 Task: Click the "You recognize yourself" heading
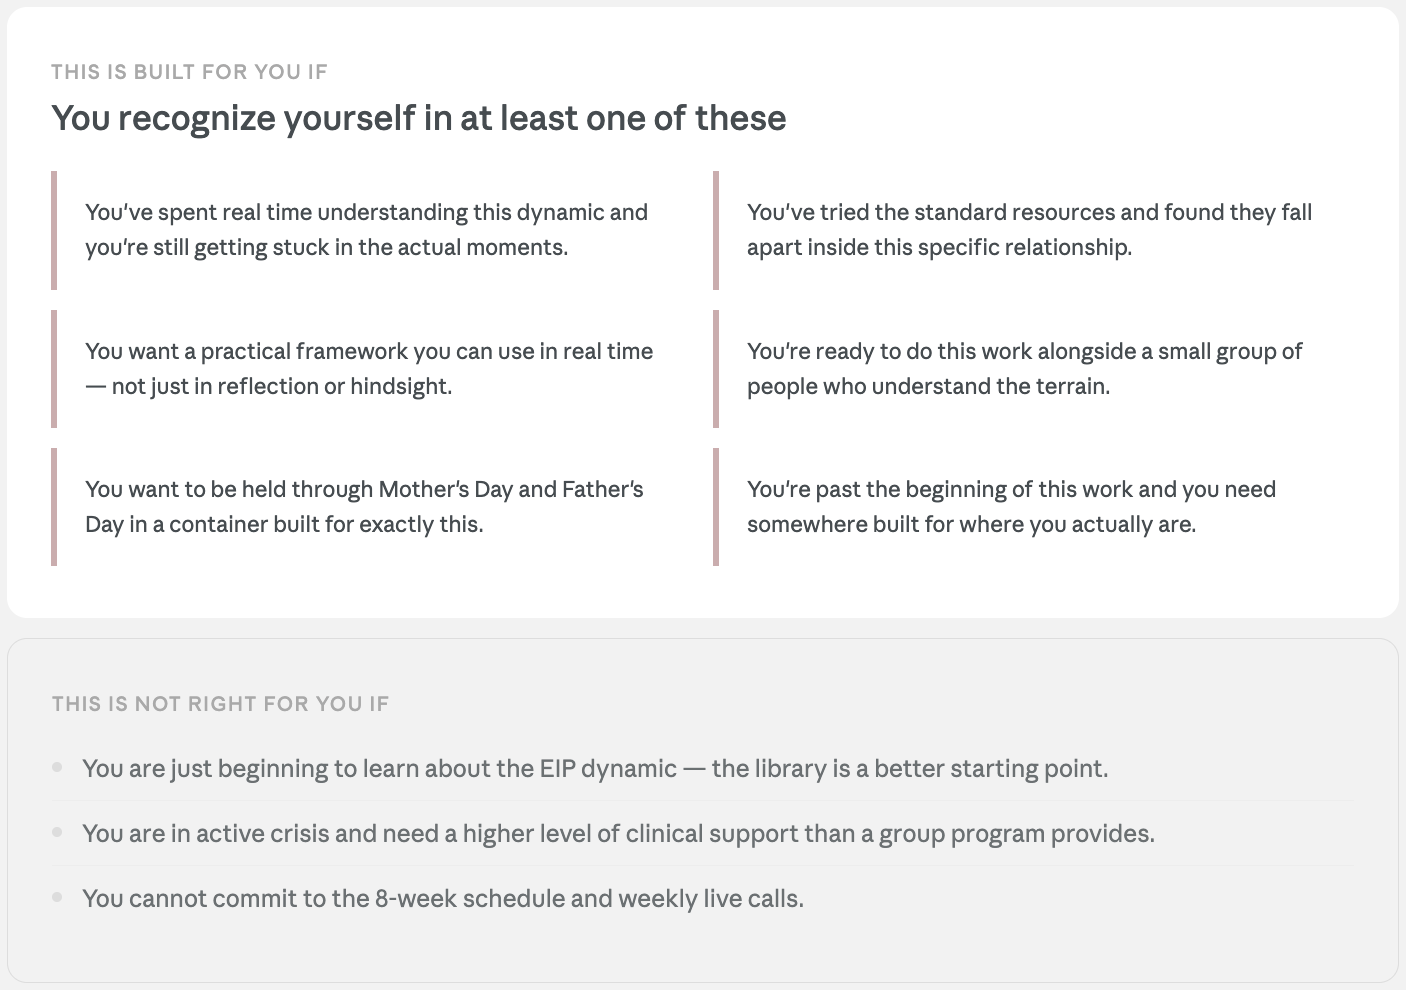pos(418,118)
